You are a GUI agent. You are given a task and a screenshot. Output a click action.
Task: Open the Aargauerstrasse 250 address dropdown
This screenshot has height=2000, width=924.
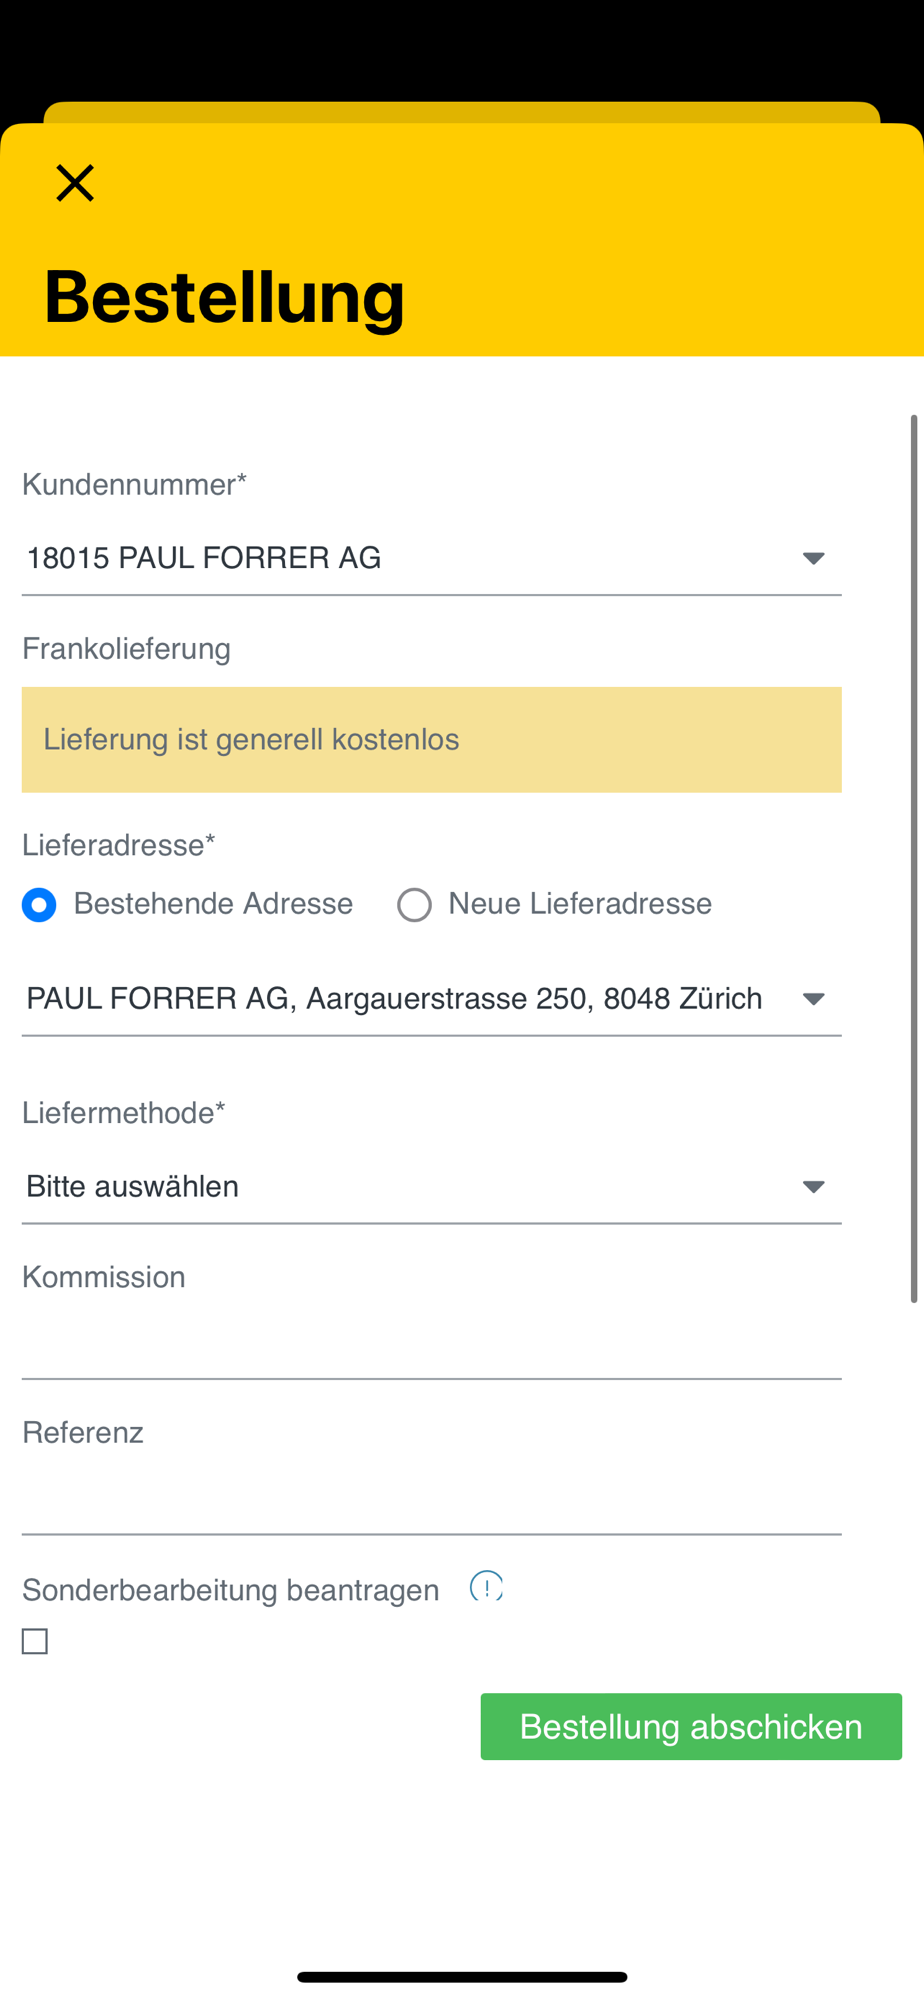point(432,999)
